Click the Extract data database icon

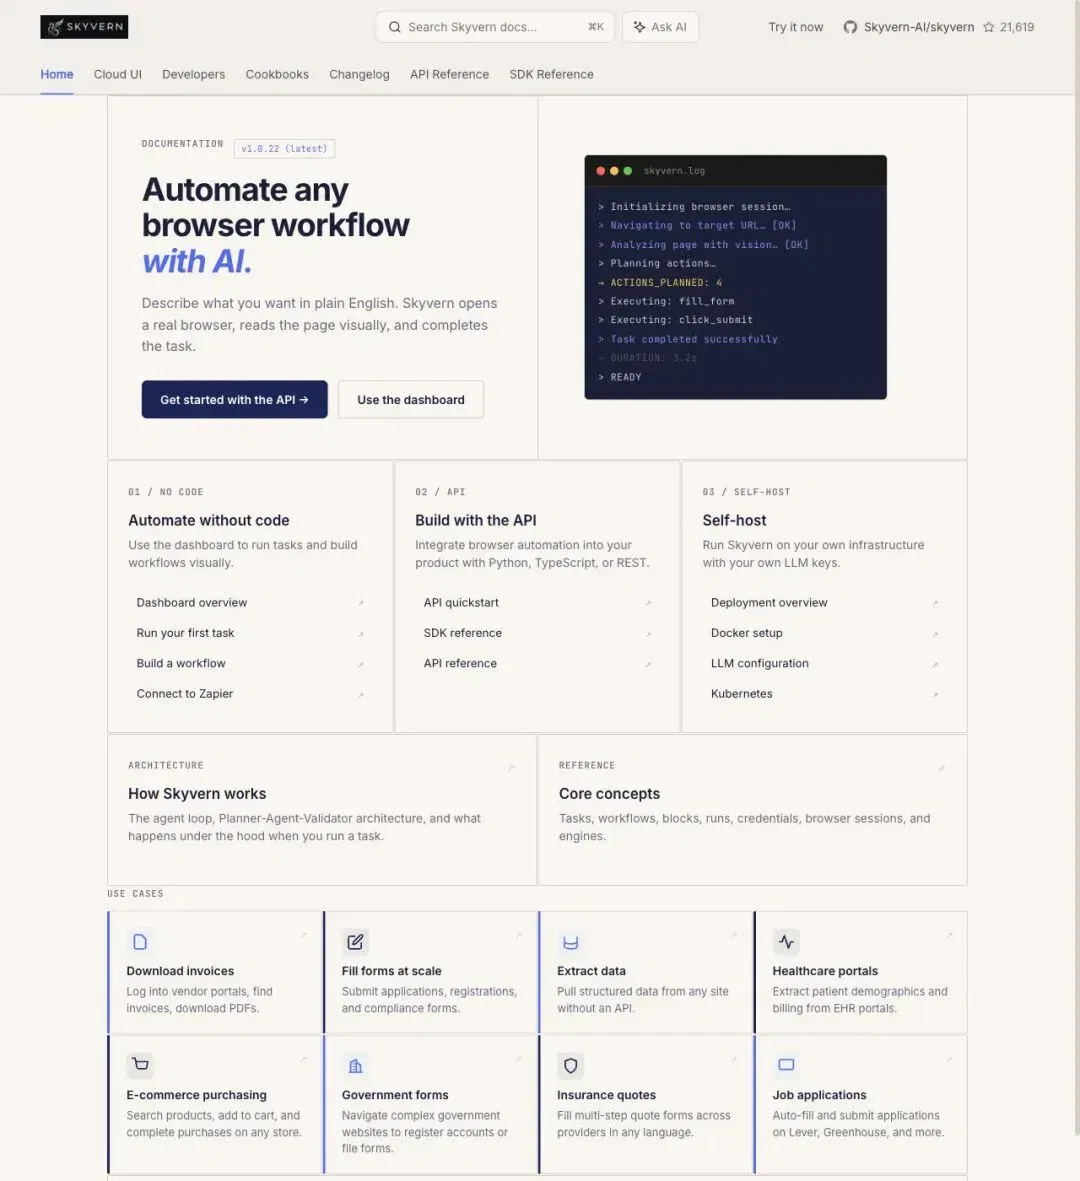(571, 941)
